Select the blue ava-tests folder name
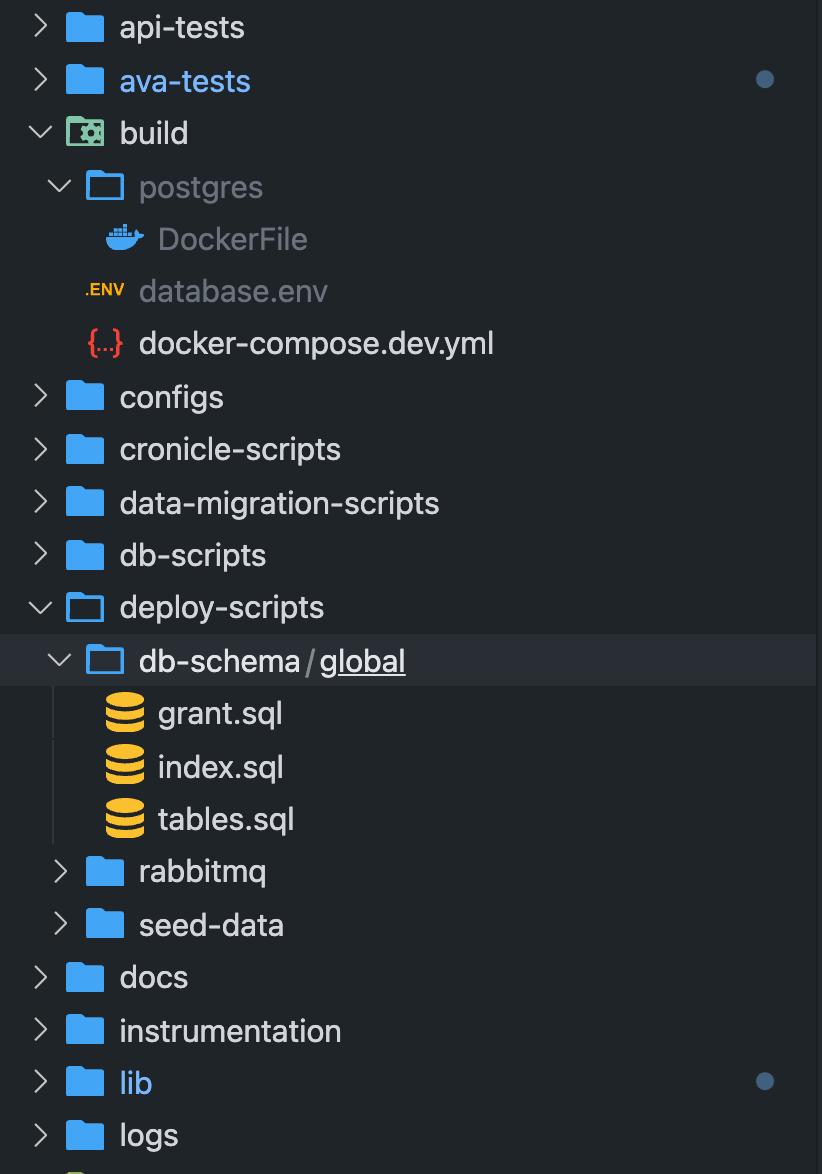Image resolution: width=822 pixels, height=1174 pixels. (x=184, y=80)
